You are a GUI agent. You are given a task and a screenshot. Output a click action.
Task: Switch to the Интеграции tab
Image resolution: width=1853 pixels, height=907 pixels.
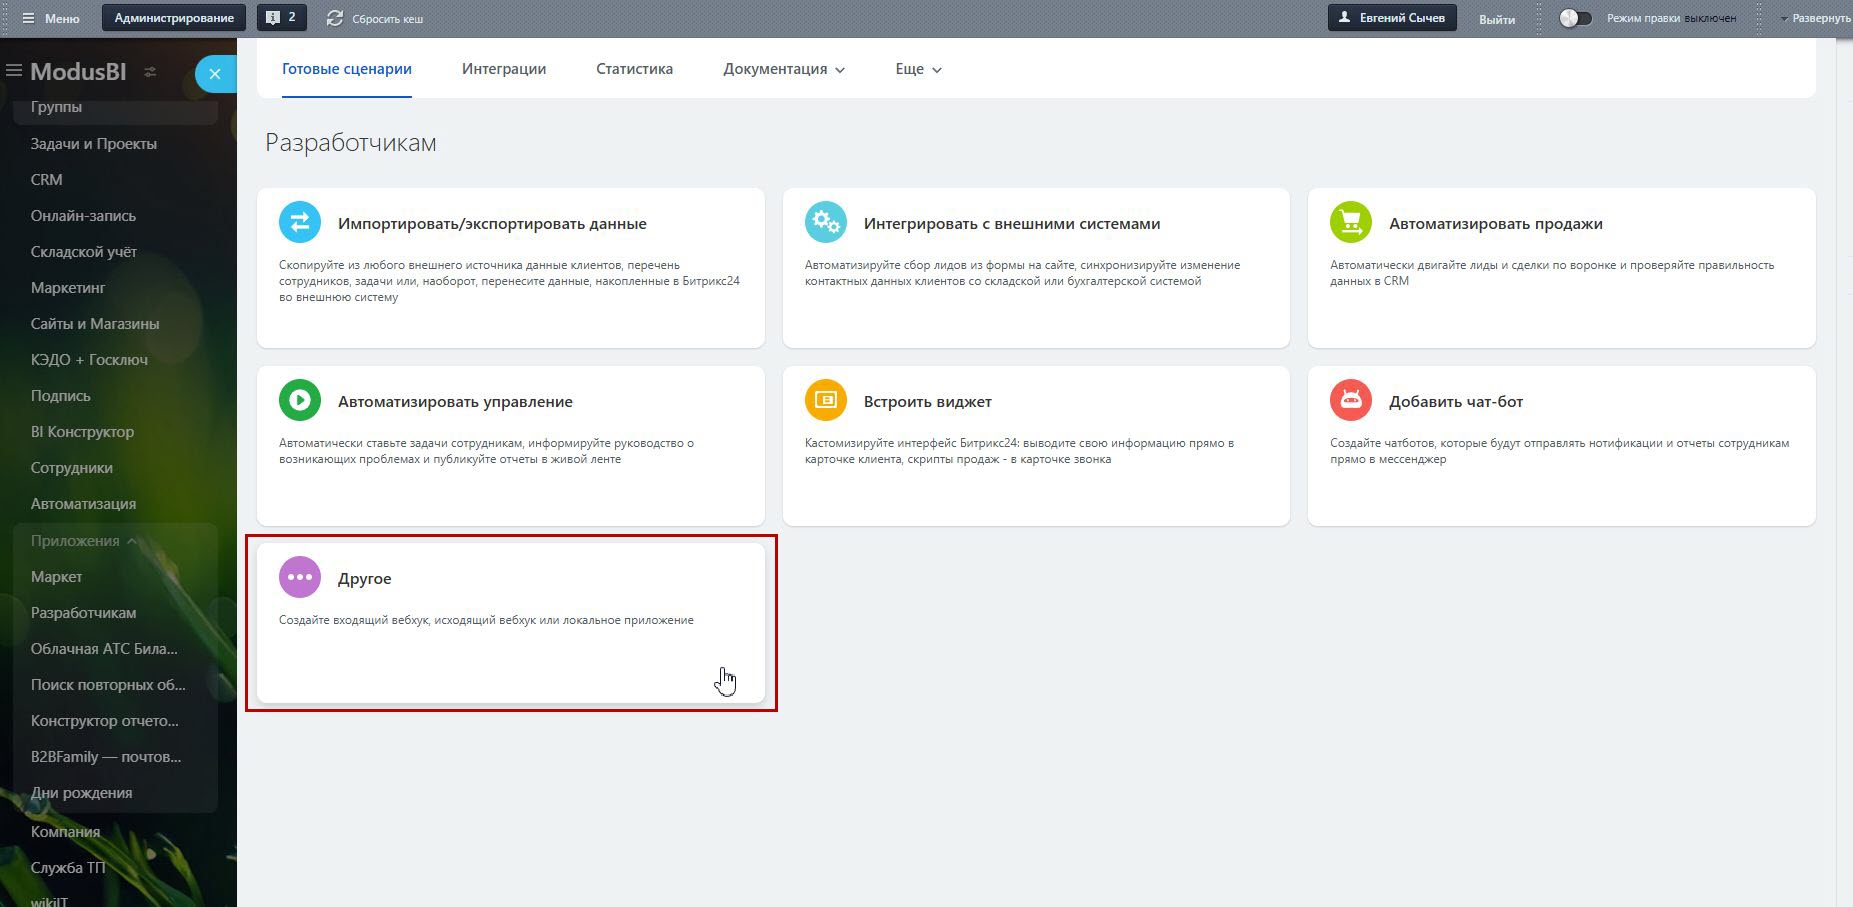coord(504,69)
